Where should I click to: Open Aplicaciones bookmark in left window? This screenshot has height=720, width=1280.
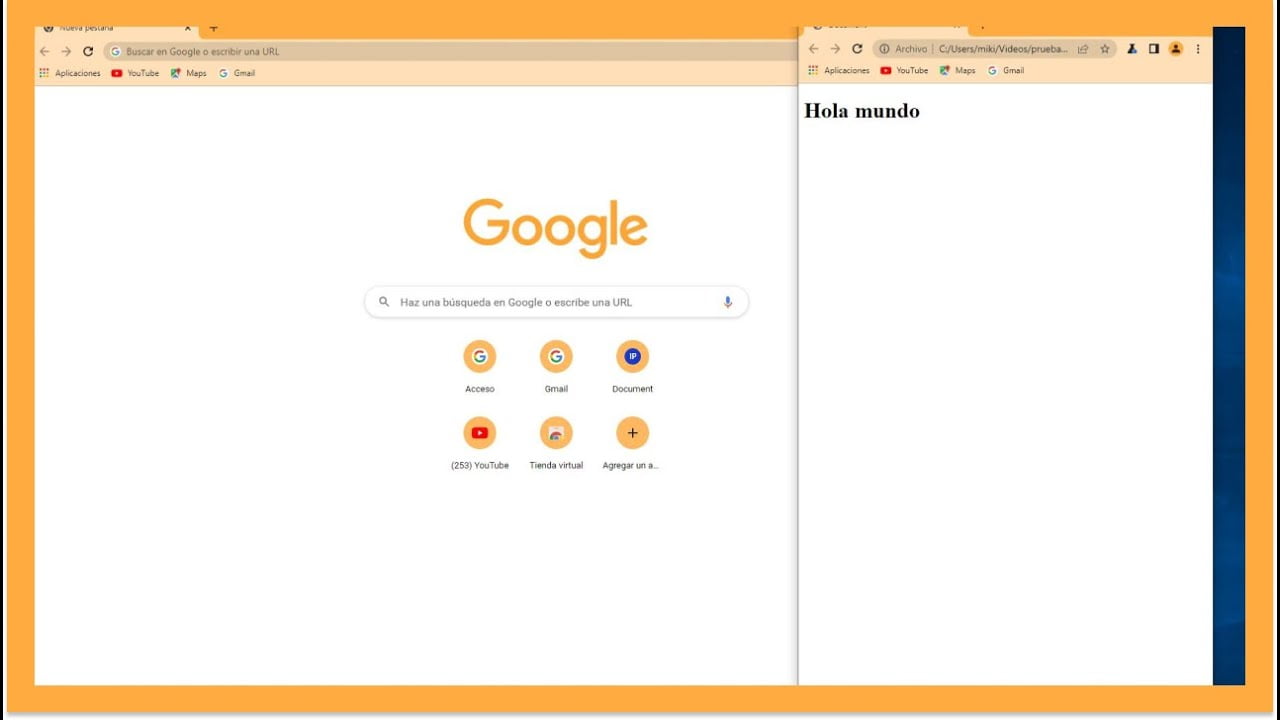pyautogui.click(x=70, y=73)
